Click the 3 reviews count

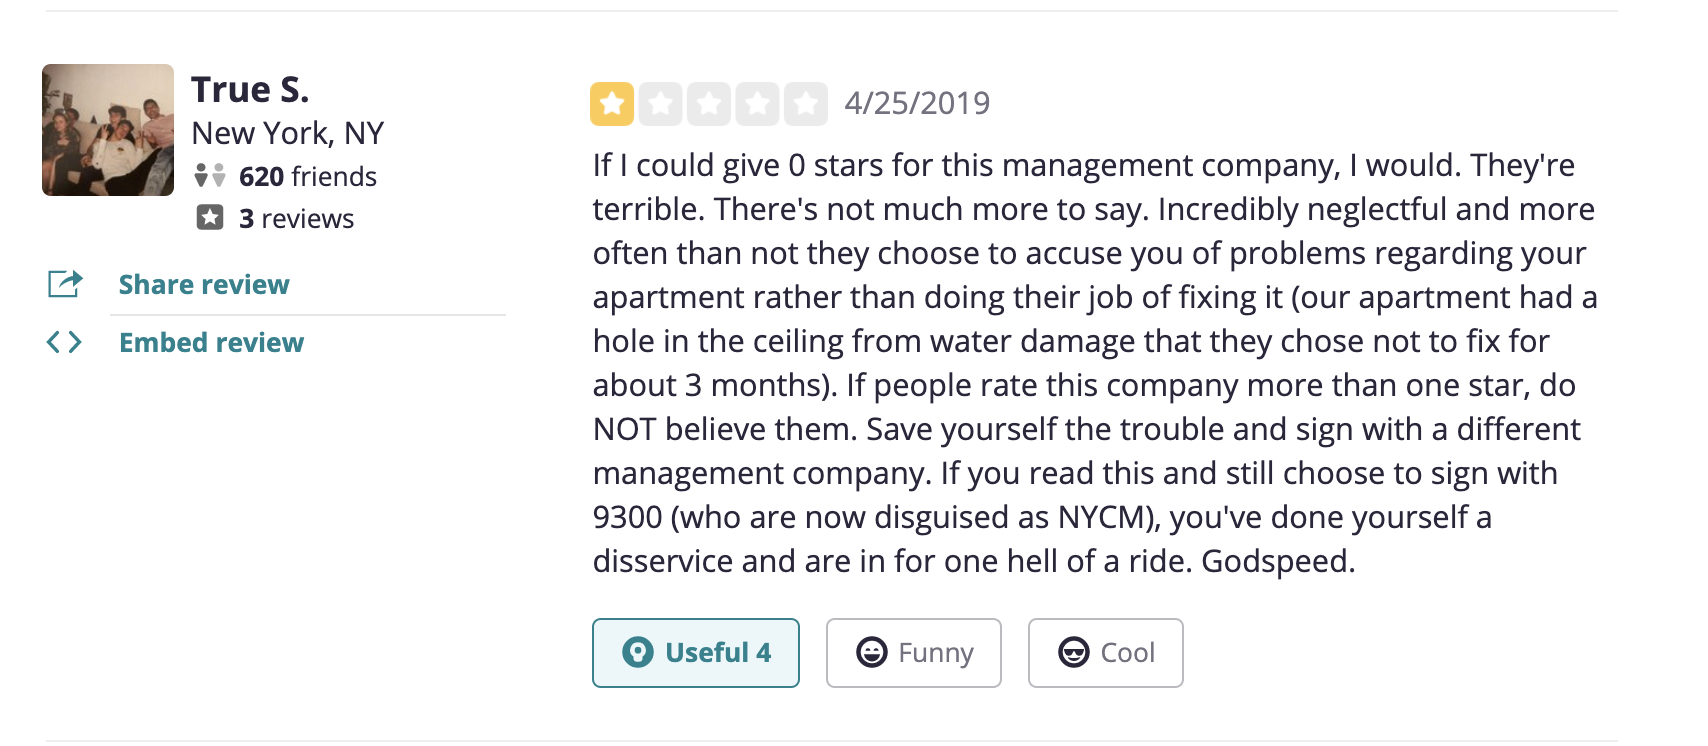point(296,219)
